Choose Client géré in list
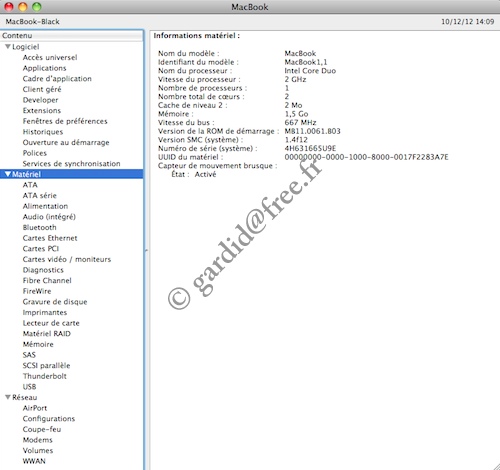Viewport: 500px width, 470px height. coord(42,89)
